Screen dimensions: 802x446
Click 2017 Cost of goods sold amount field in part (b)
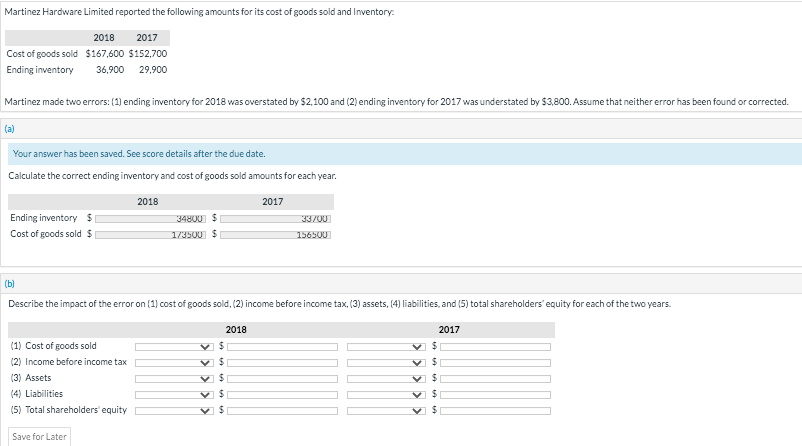coord(496,347)
